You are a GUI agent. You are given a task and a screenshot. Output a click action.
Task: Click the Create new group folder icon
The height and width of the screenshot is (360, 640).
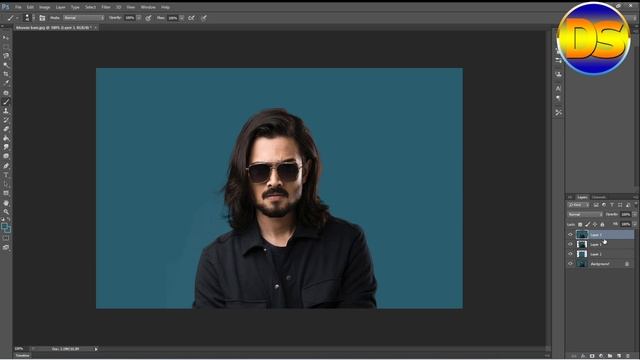tap(610, 356)
